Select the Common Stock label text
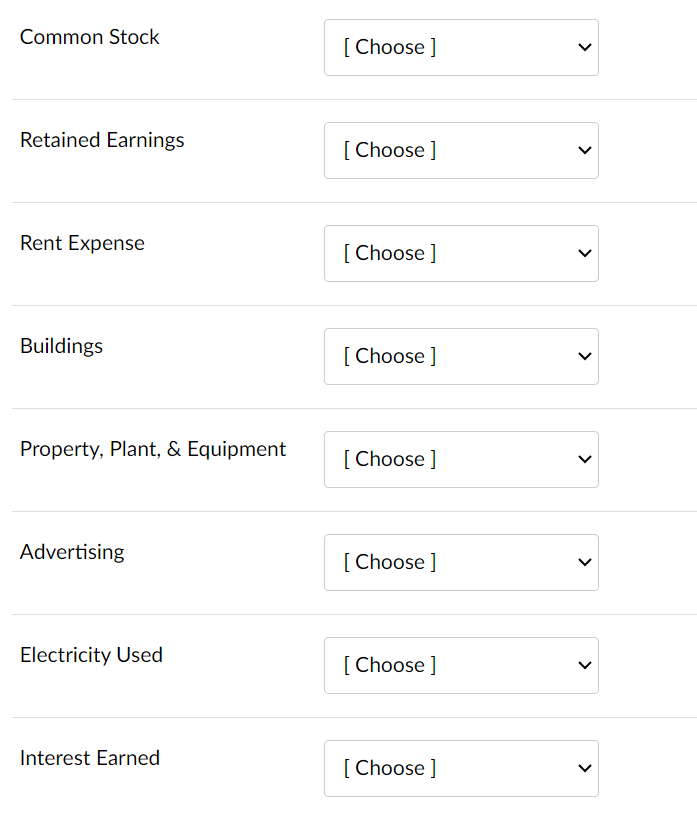This screenshot has width=697, height=836. pyautogui.click(x=89, y=37)
